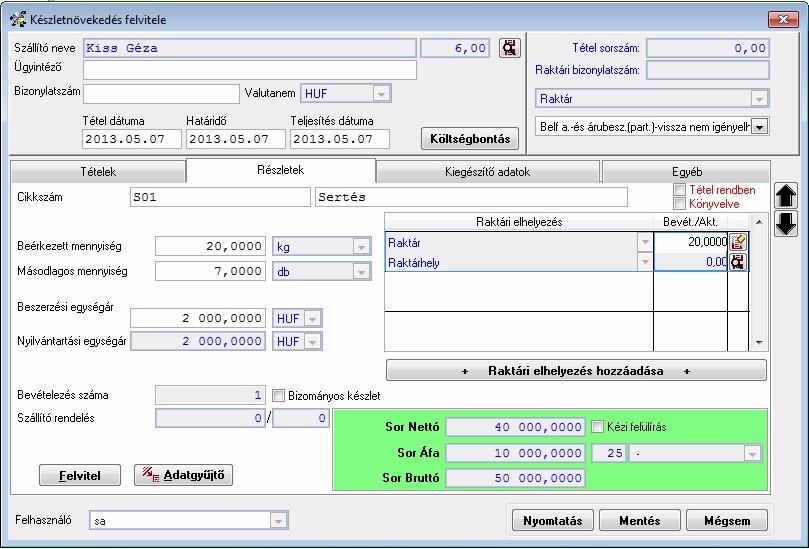This screenshot has height=549, width=809.
Task: Click the Sor Bruttó value 50 000,0000
Action: pos(515,478)
